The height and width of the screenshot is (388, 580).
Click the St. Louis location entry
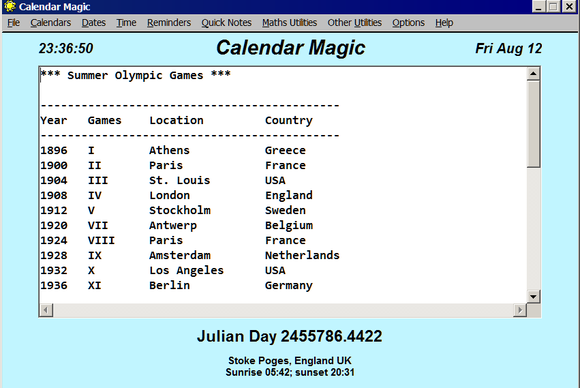pos(179,180)
